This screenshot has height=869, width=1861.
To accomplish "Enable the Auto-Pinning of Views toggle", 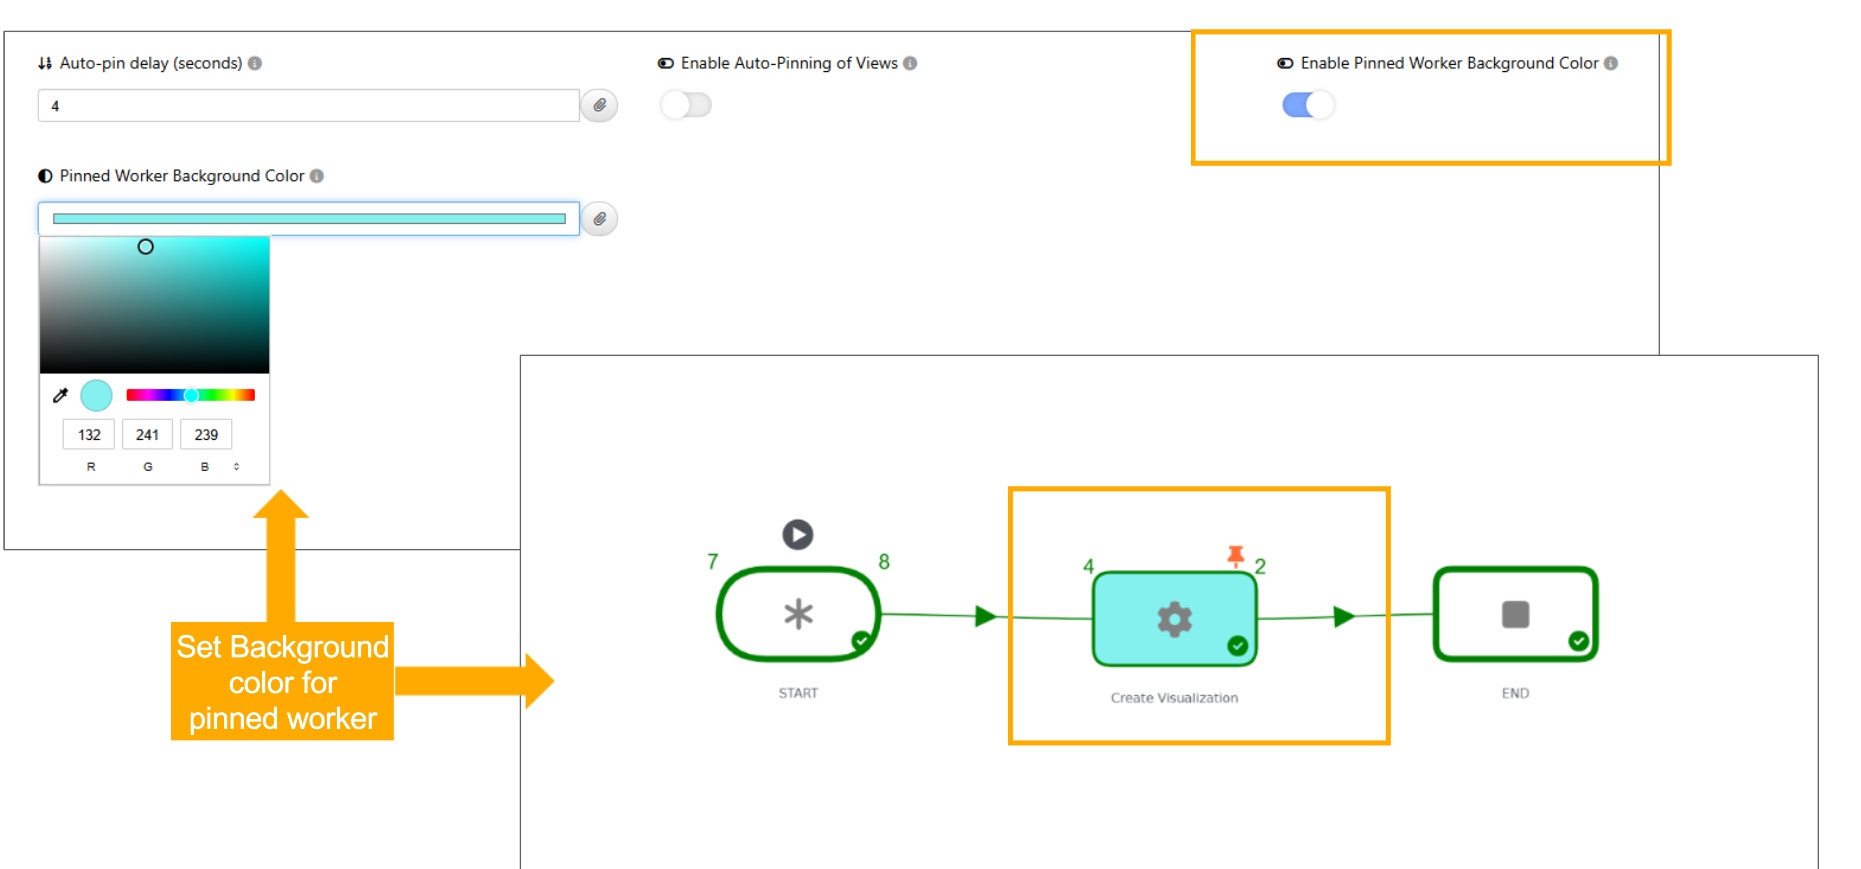I will (x=686, y=105).
